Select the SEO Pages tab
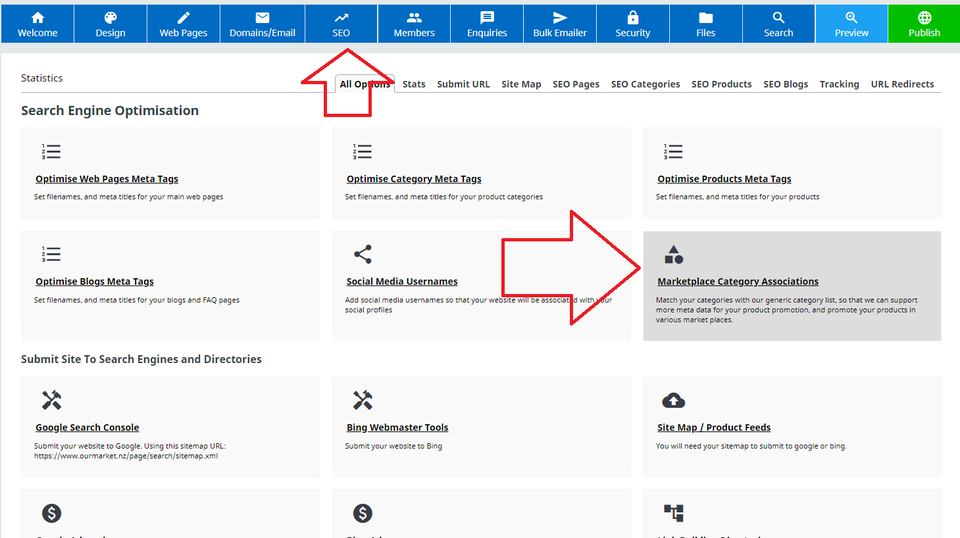960x538 pixels. click(576, 84)
